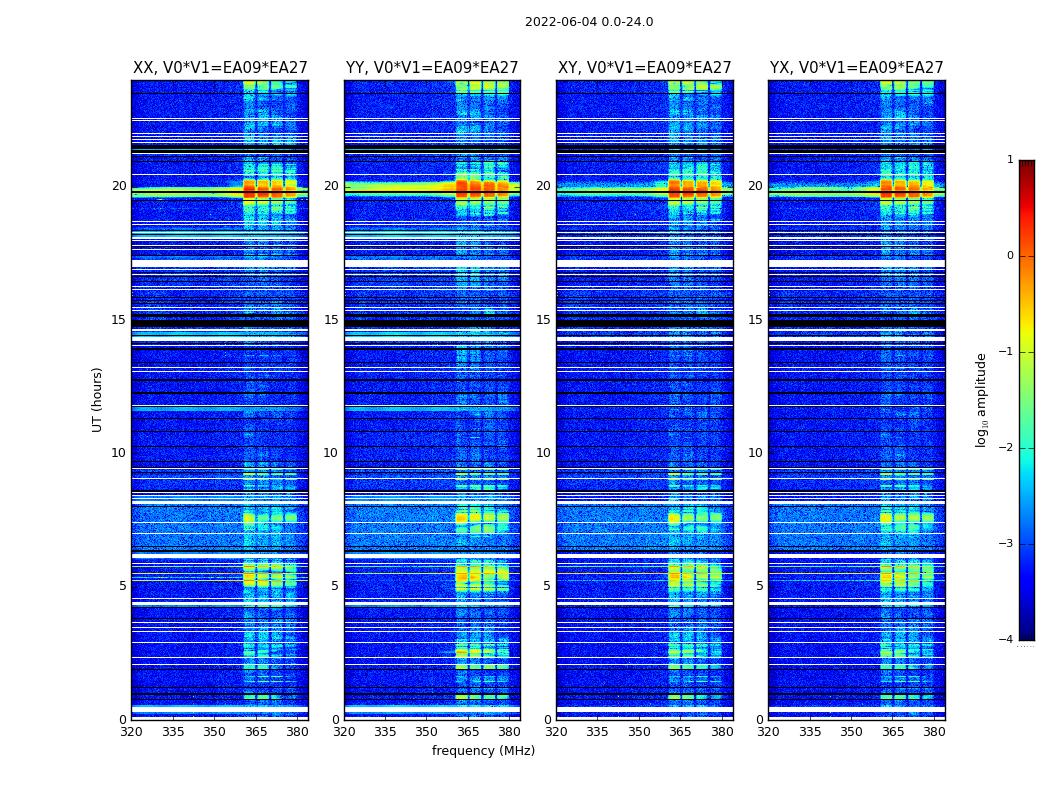The height and width of the screenshot is (800, 1050).
Task: Click the 320 tick label under YX panel
Action: tap(768, 732)
